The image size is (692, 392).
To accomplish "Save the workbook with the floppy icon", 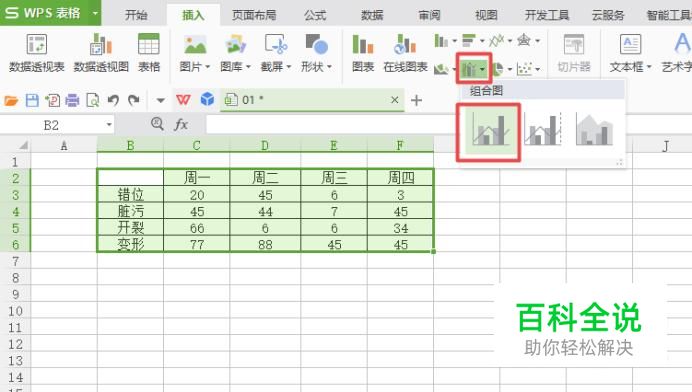I will tap(32, 100).
